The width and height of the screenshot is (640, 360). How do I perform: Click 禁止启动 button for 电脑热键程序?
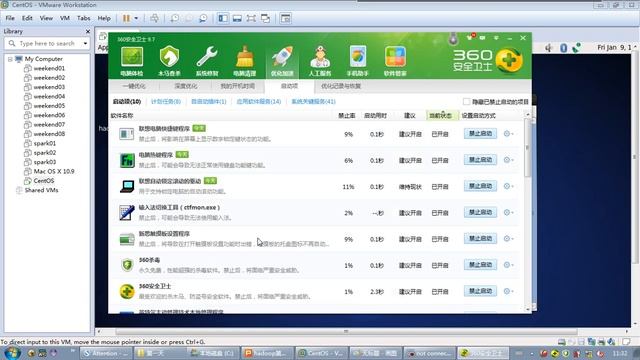click(x=480, y=160)
